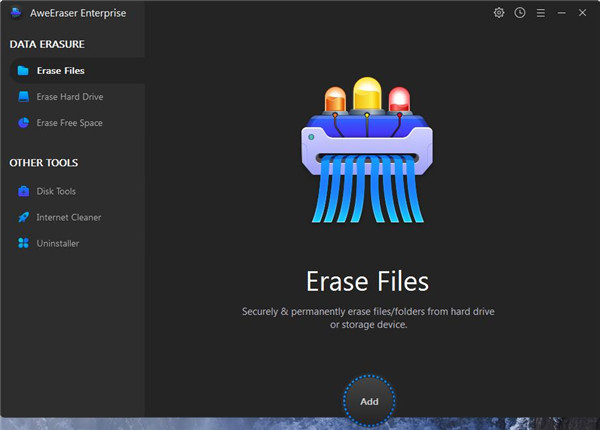The width and height of the screenshot is (600, 430).
Task: Click the Uninstaller squares icon
Action: 23,243
